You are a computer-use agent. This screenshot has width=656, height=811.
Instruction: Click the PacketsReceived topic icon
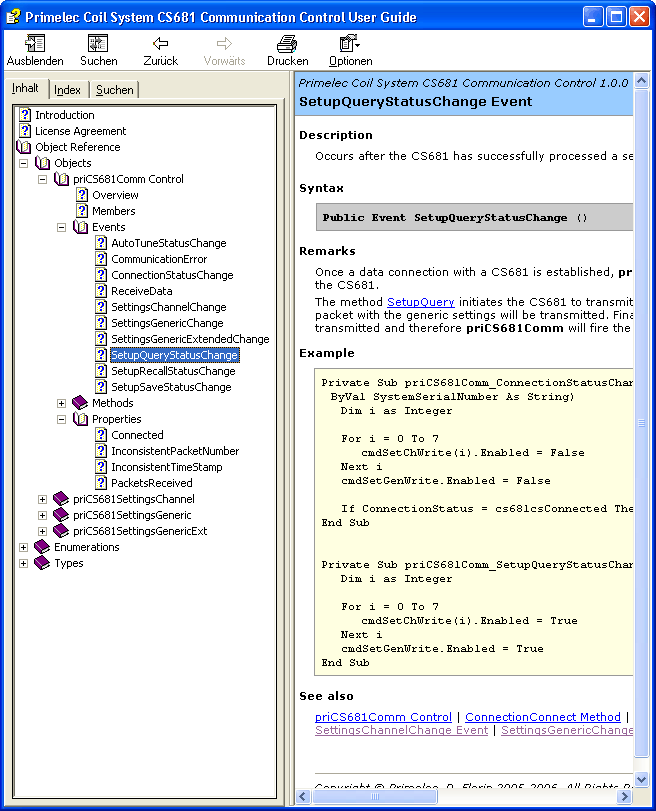(x=101, y=483)
